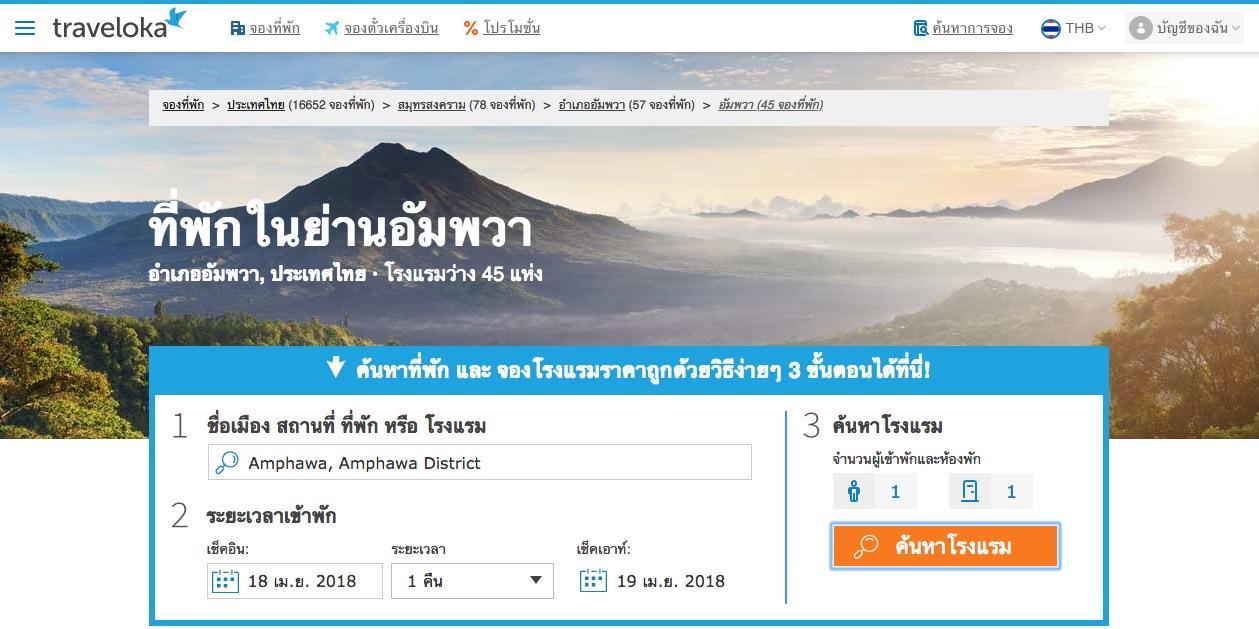Click the Amphawa destination search field
The width and height of the screenshot is (1259, 629).
(x=480, y=462)
